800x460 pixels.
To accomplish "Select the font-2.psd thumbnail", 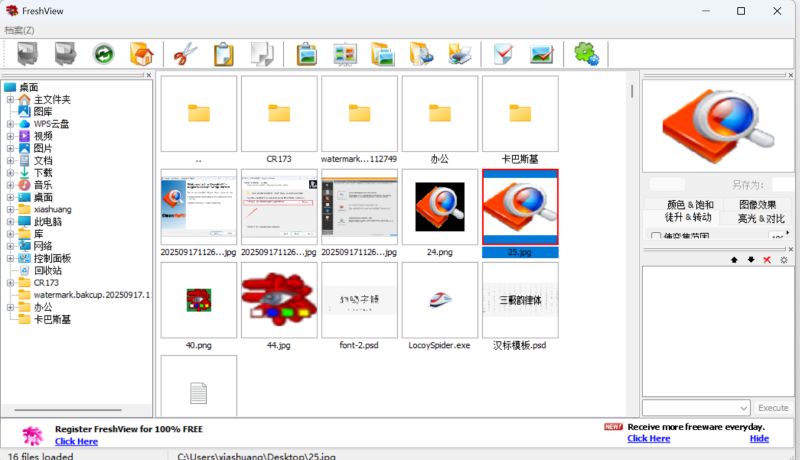I will coord(359,300).
